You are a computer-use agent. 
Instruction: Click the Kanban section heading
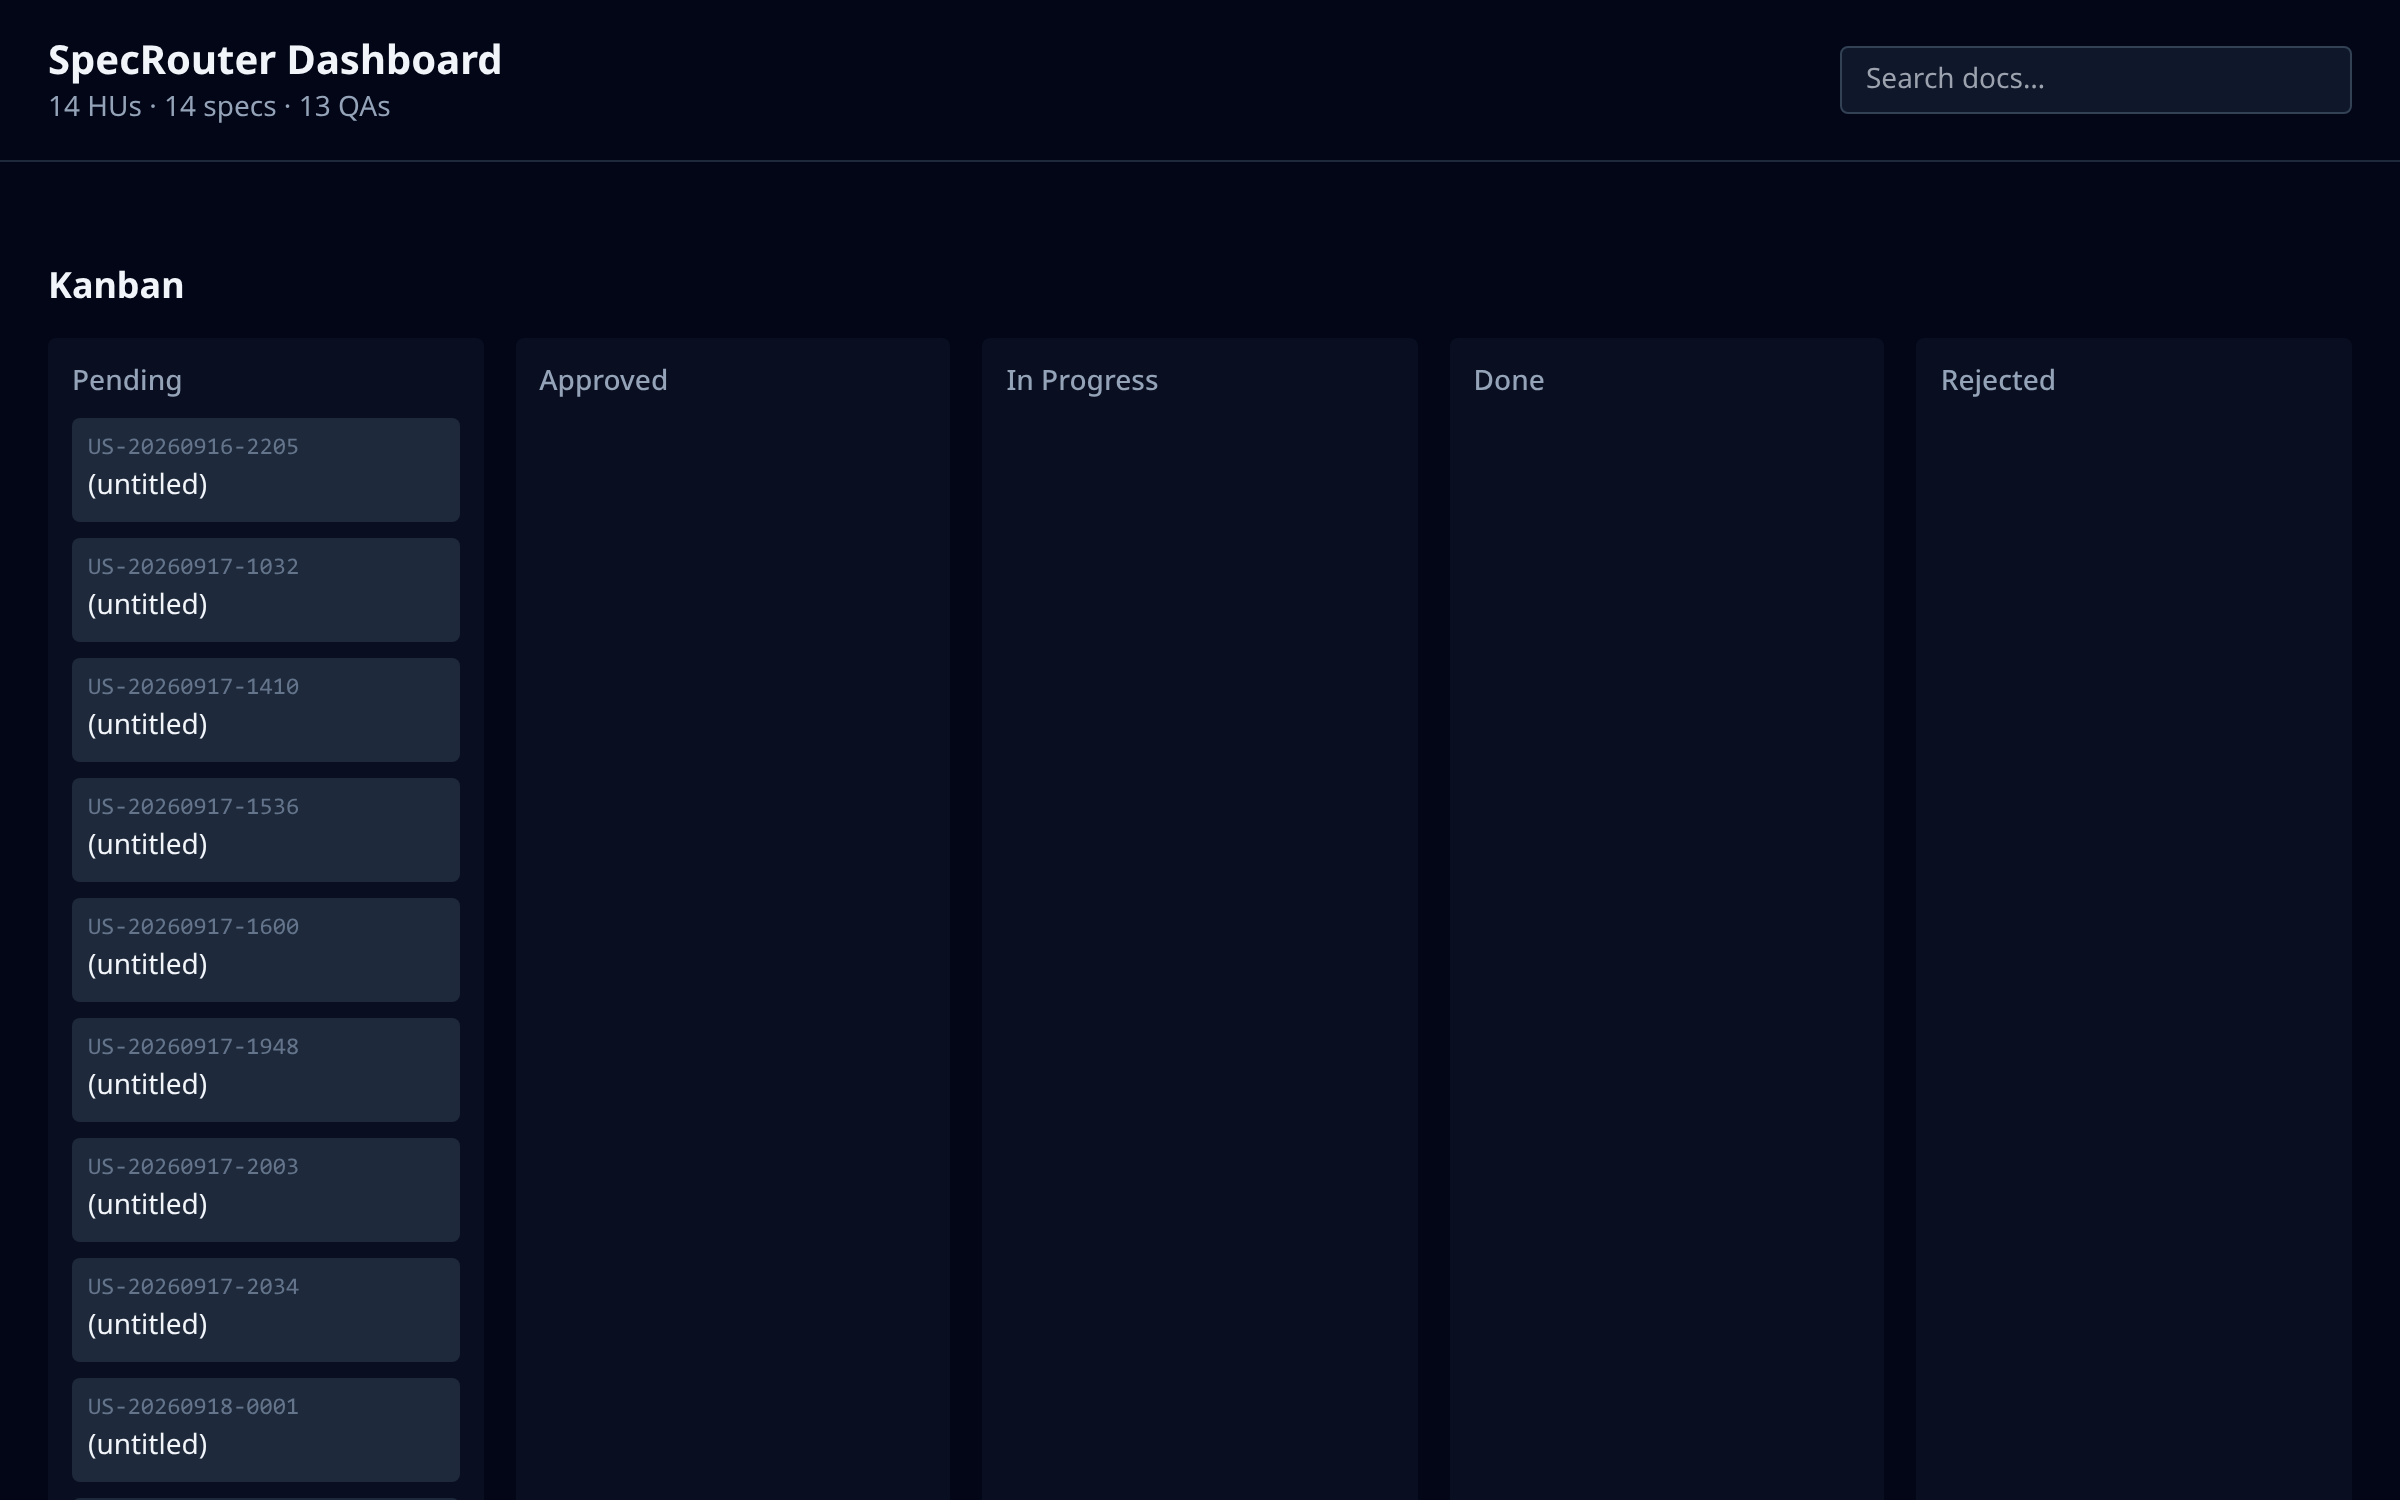(x=116, y=285)
